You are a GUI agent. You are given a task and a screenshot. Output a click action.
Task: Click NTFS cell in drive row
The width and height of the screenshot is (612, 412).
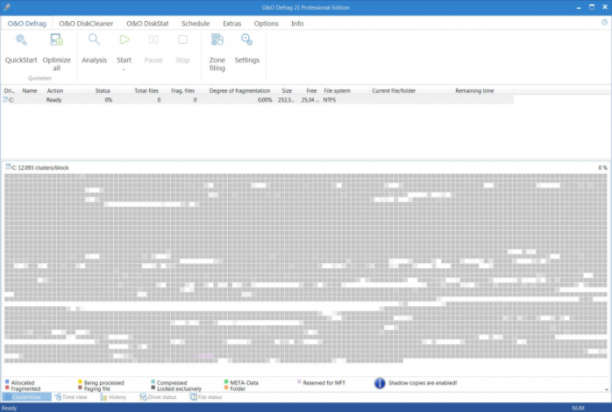pyautogui.click(x=329, y=100)
